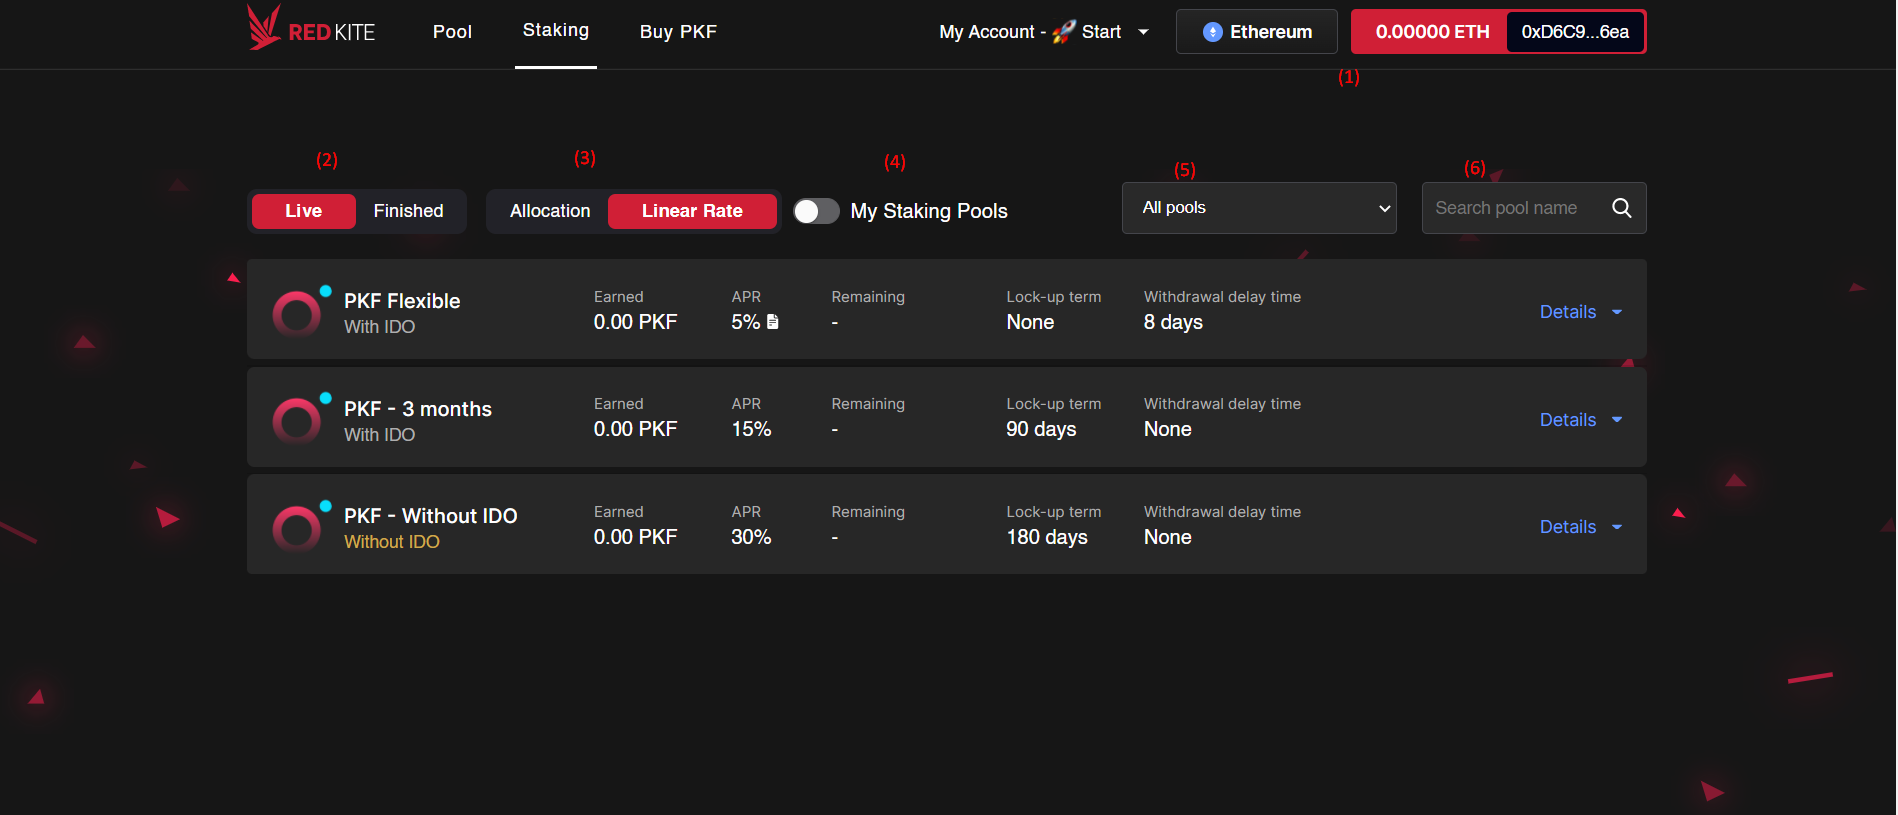Click the 180 days lock-up term value

click(x=1047, y=537)
